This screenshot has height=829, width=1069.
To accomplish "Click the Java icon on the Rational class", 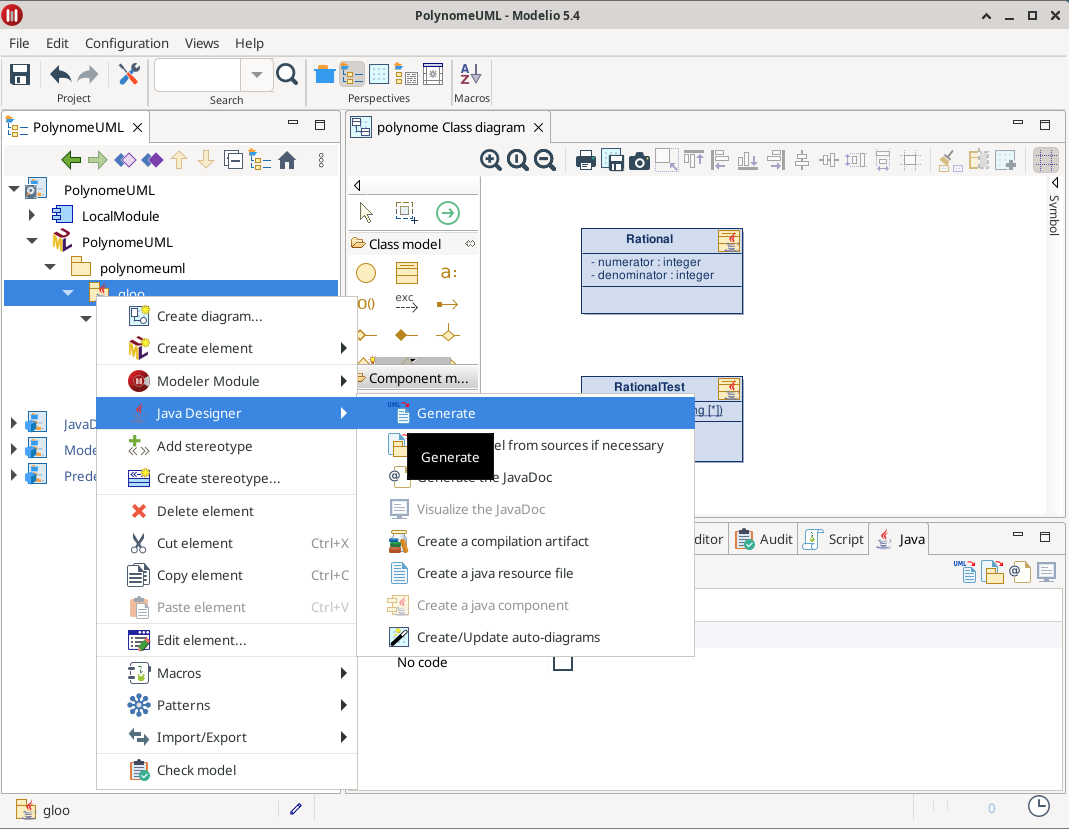I will tap(729, 241).
